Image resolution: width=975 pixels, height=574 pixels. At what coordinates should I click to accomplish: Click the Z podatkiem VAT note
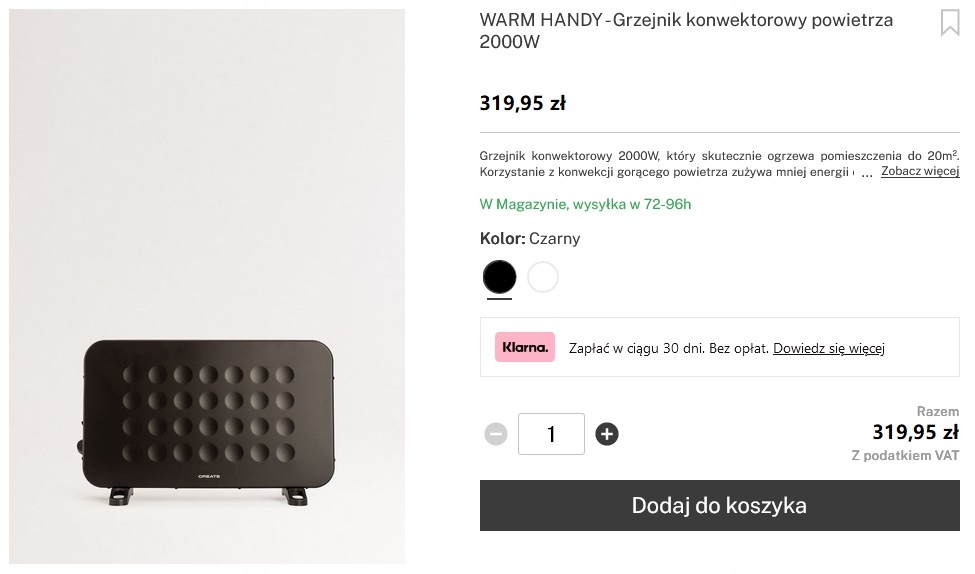[x=905, y=455]
